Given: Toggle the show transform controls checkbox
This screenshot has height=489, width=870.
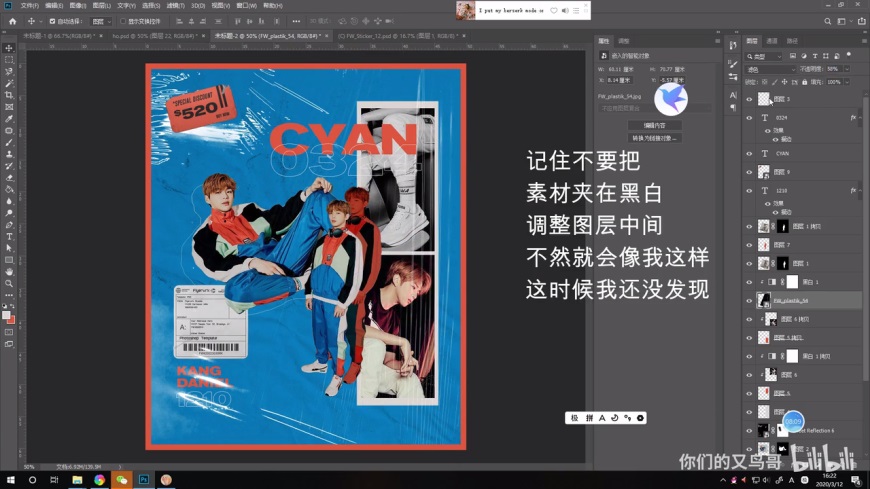Looking at the screenshot, I should coord(123,21).
